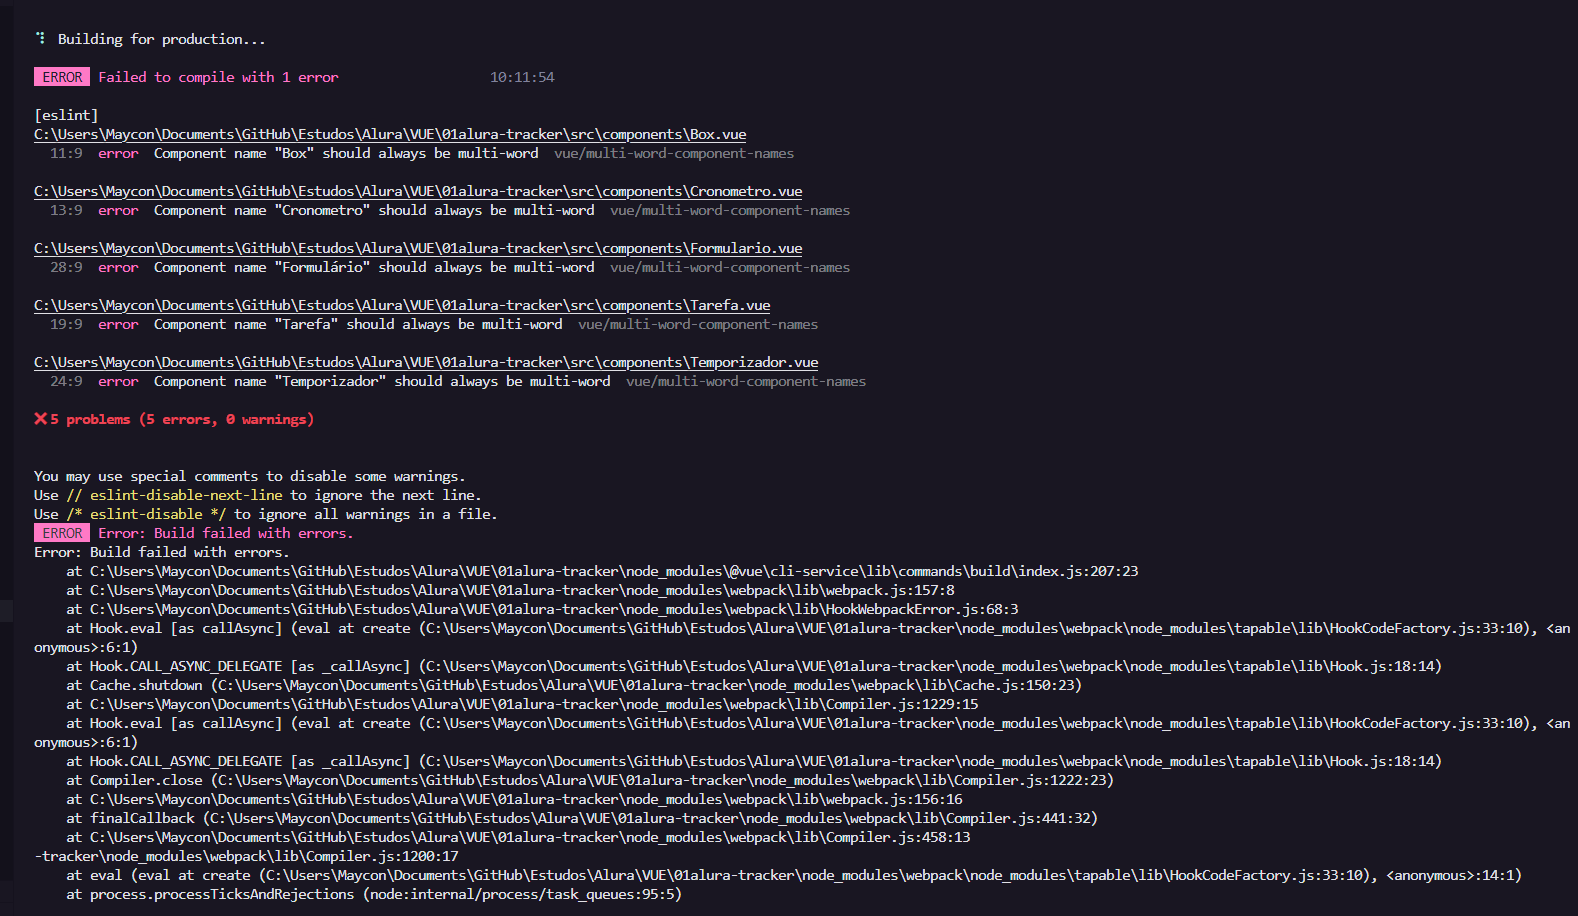Image resolution: width=1578 pixels, height=916 pixels.
Task: Click the line position '19:9' for Tarefa
Action: click(66, 324)
